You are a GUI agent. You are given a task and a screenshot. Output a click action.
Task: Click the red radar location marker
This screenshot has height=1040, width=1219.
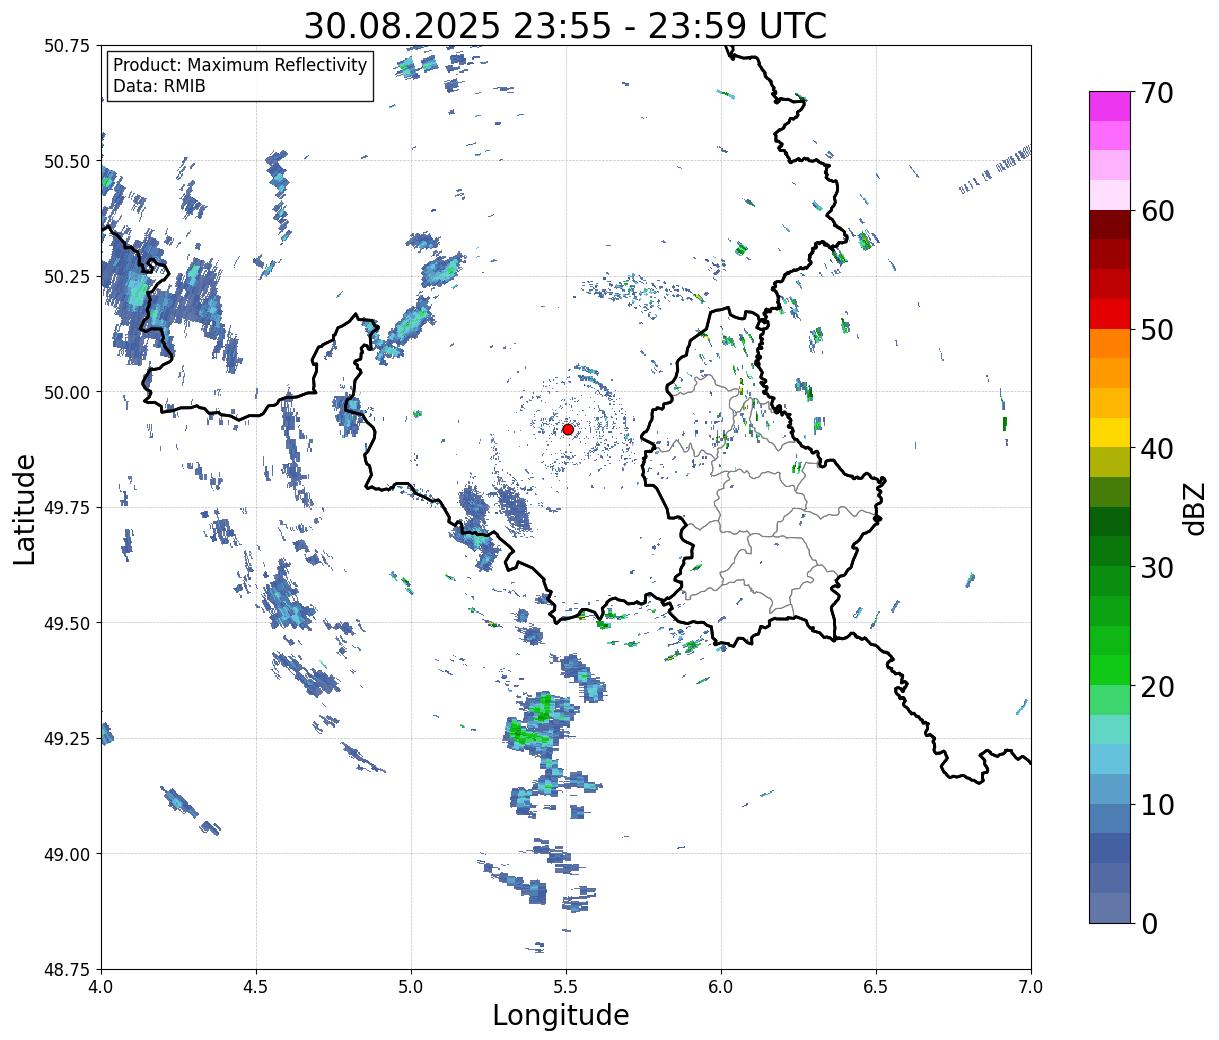[x=568, y=429]
